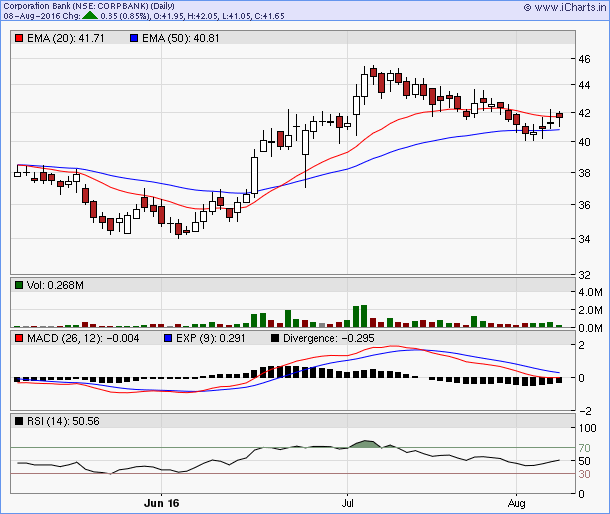Click the 44 price axis label
Screen dimensions: 610x514
(584, 85)
